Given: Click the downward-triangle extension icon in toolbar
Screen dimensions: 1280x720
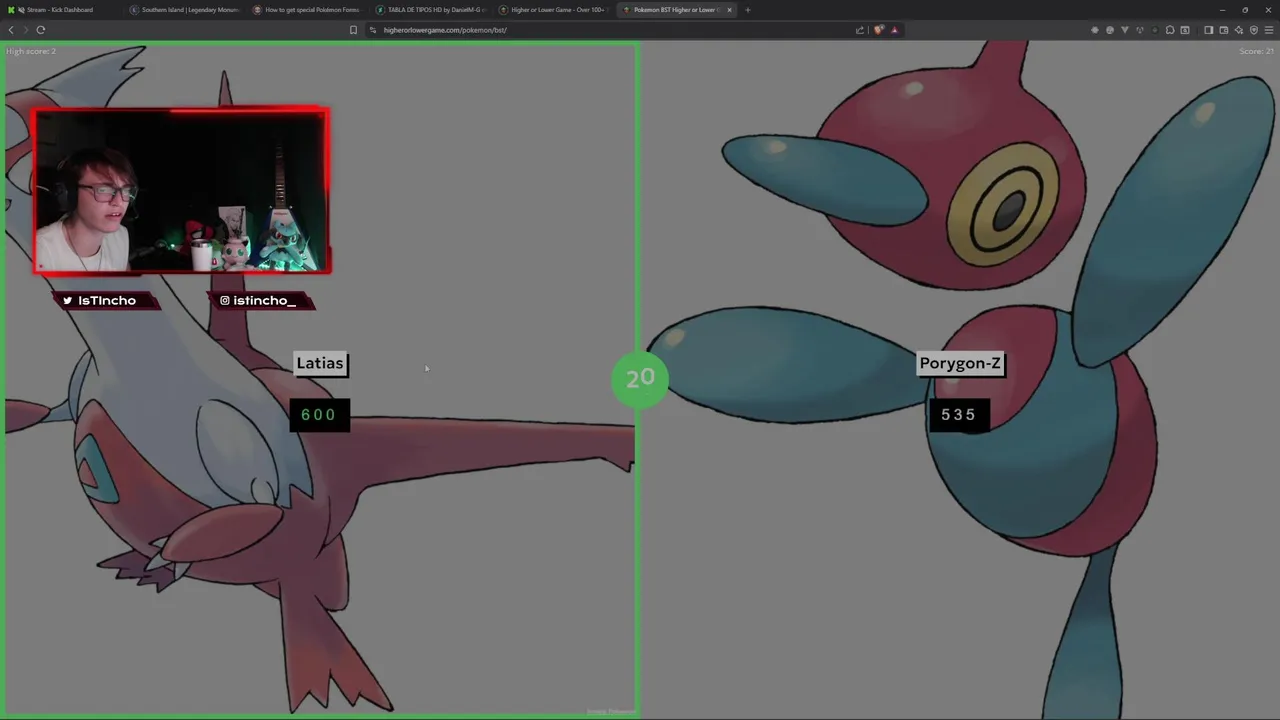Looking at the screenshot, I should tap(1125, 30).
